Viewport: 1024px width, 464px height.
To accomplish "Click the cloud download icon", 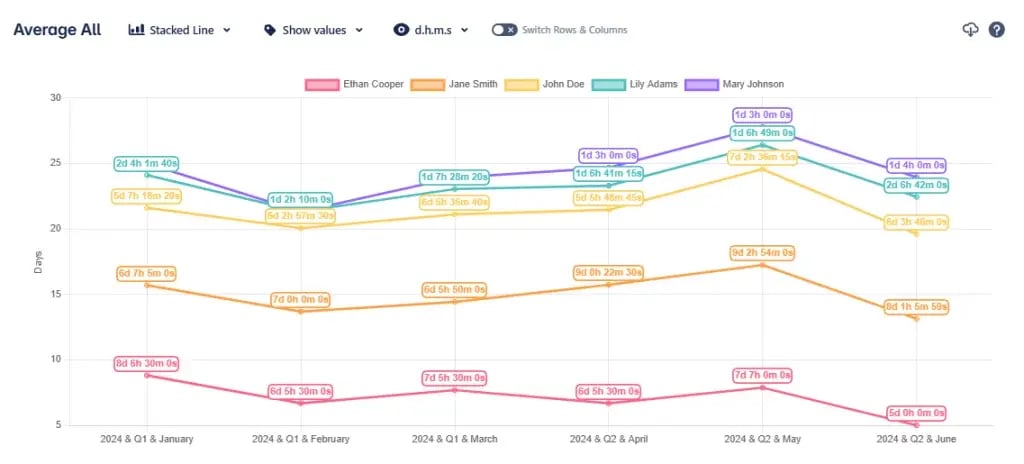I will [969, 30].
